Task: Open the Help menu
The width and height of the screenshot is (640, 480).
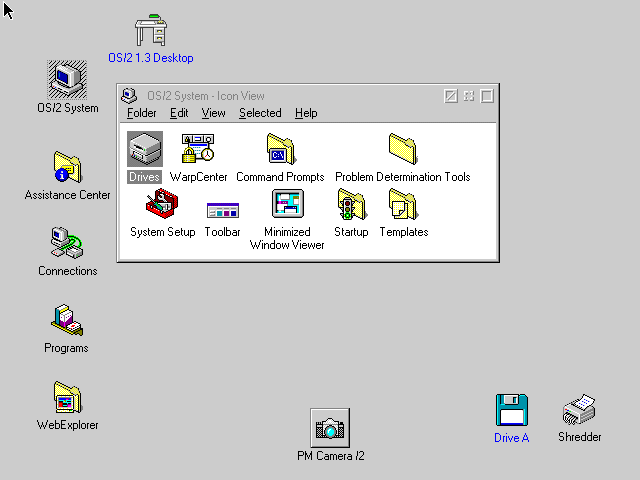Action: pos(306,113)
